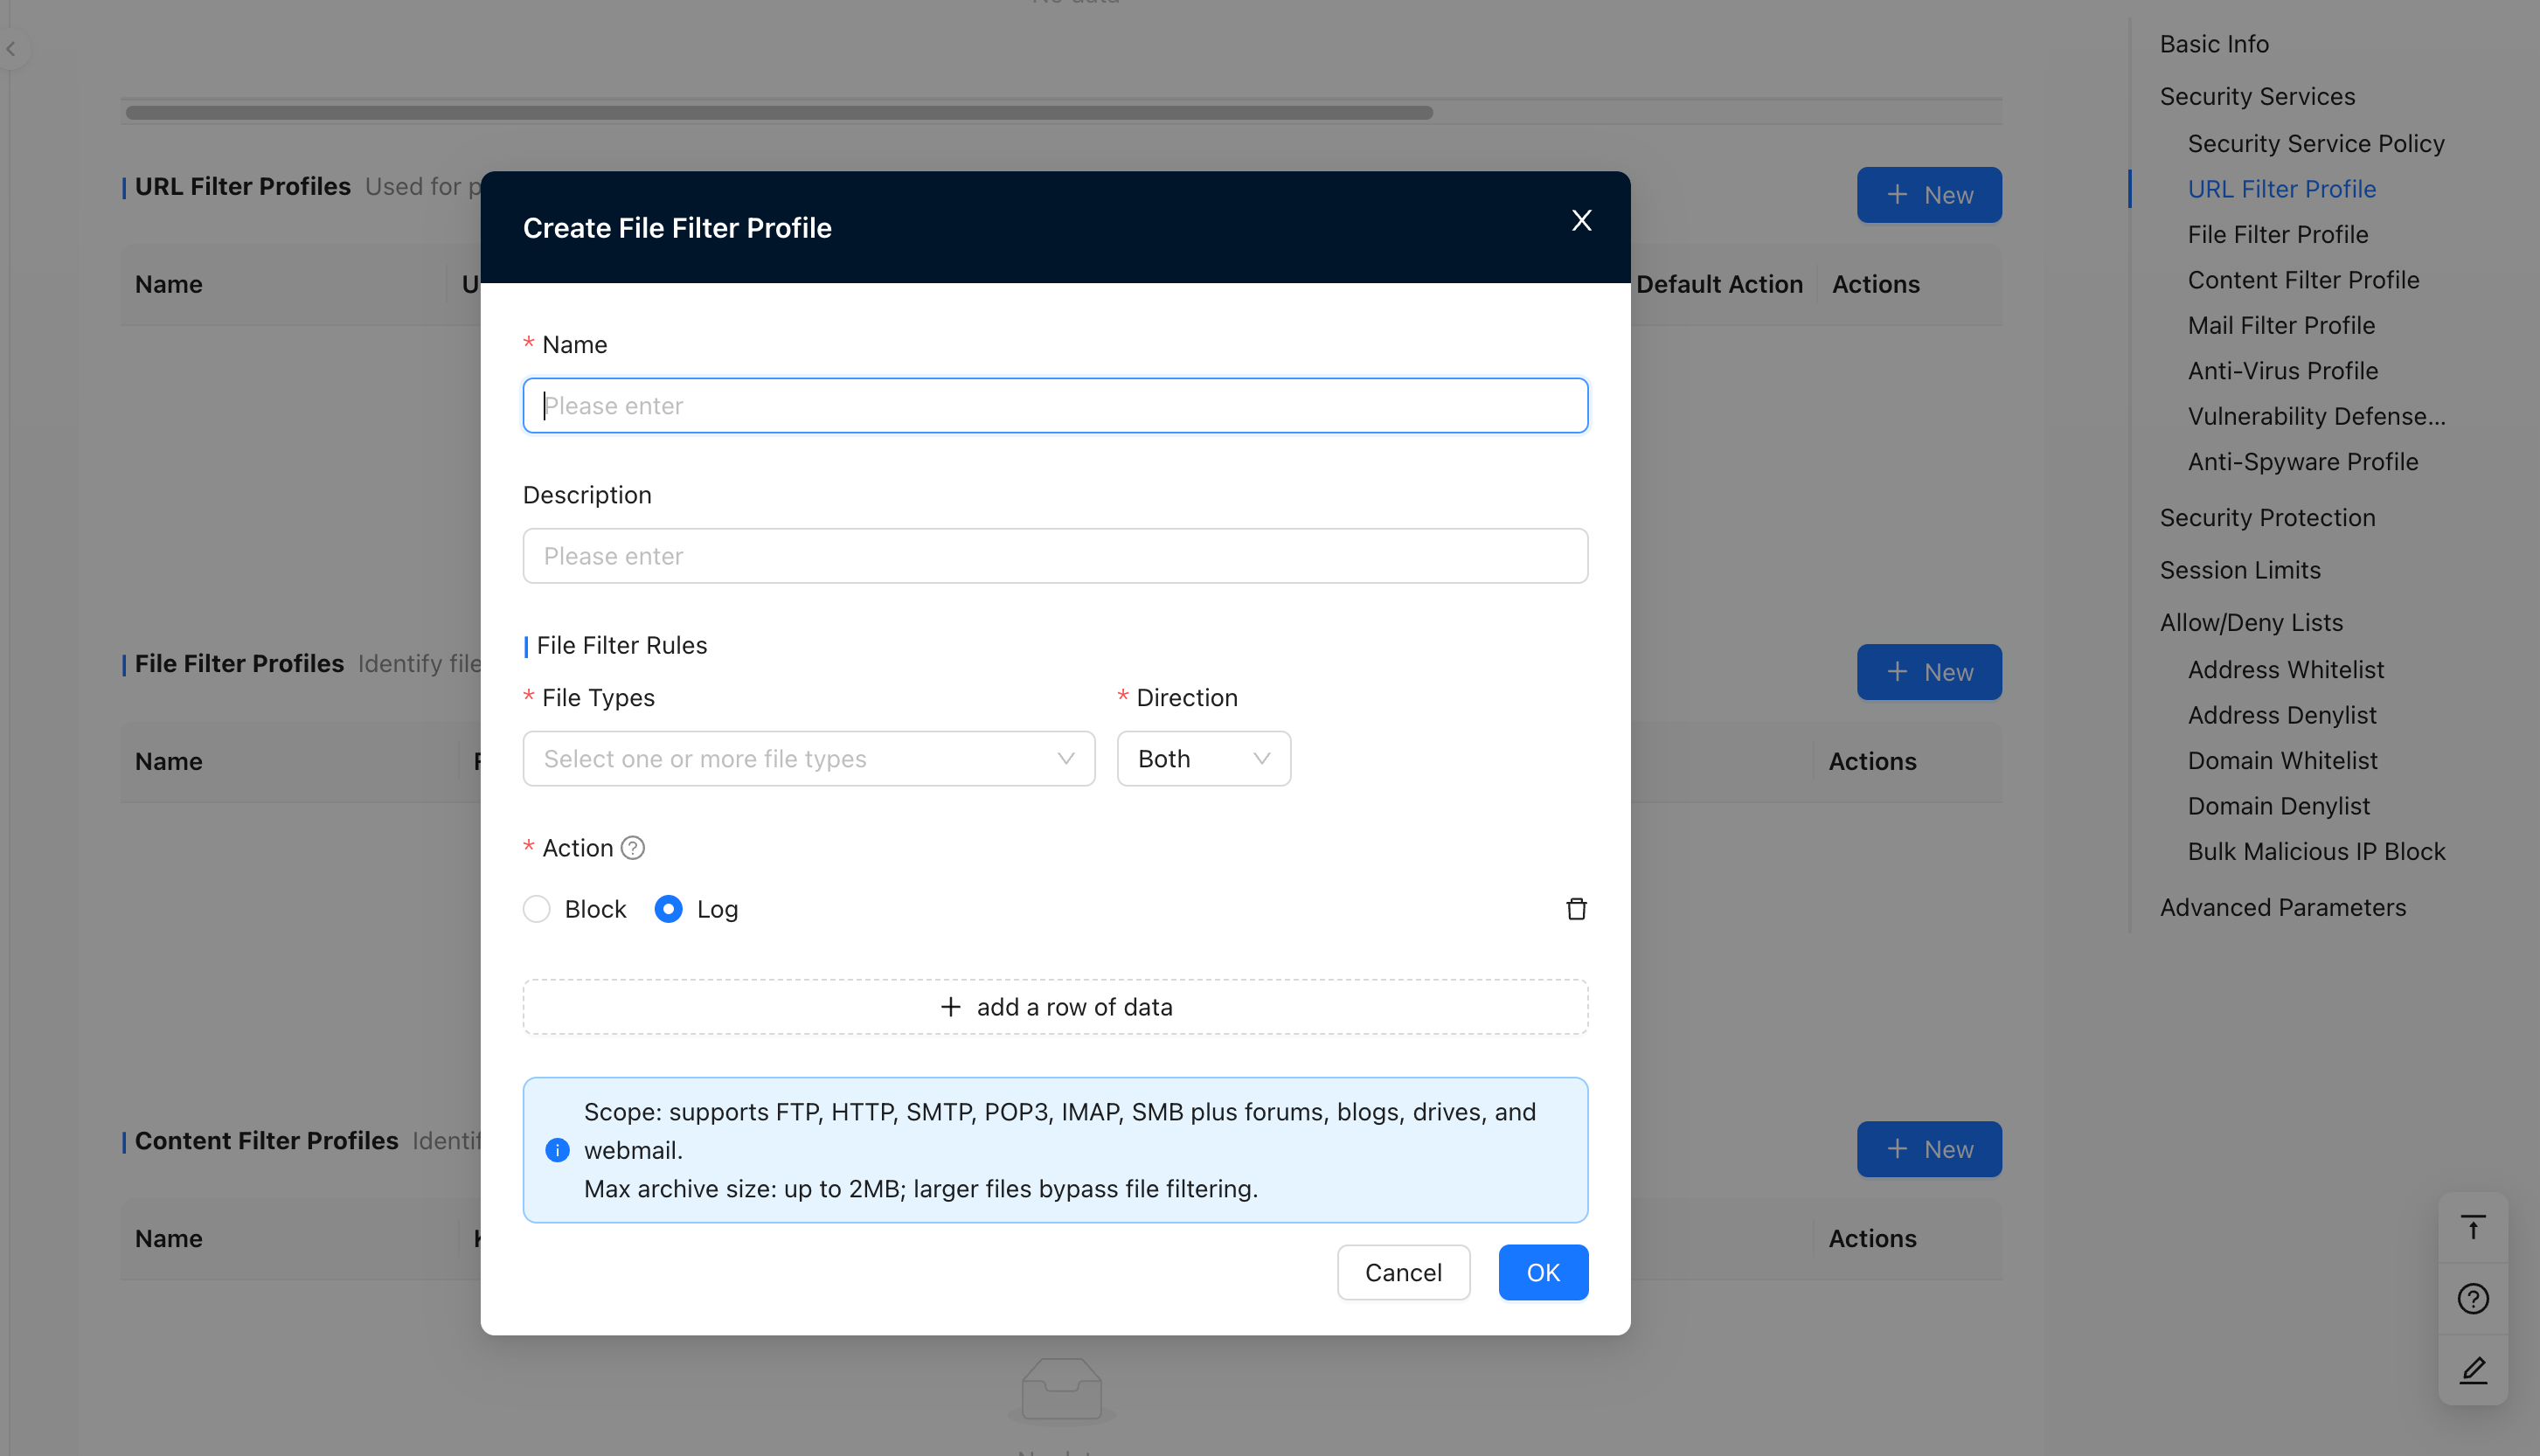Click the File Filter Rules heading in dialog

[622, 646]
